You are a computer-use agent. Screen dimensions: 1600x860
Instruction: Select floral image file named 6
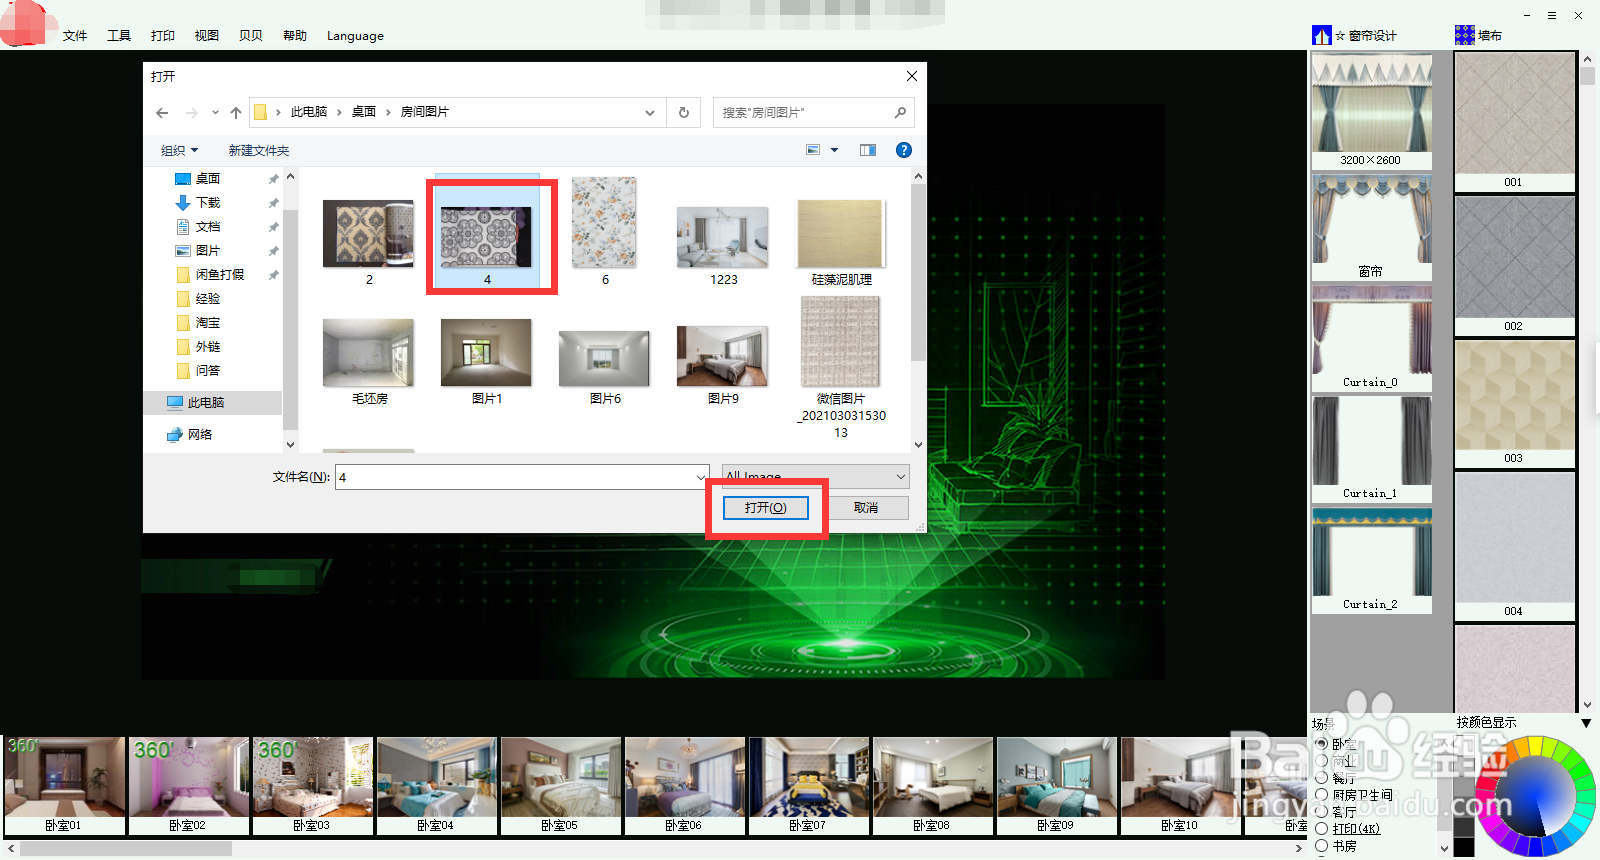pos(605,232)
